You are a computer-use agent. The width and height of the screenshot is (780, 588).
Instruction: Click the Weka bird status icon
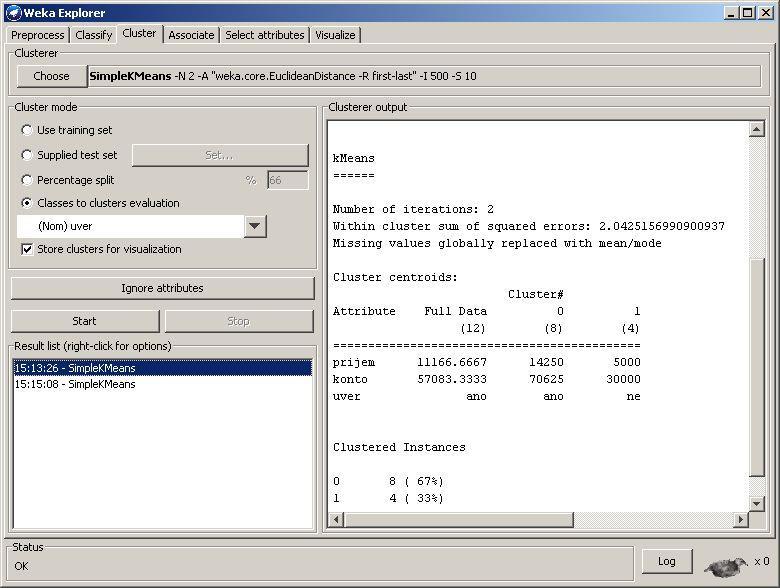pyautogui.click(x=726, y=566)
